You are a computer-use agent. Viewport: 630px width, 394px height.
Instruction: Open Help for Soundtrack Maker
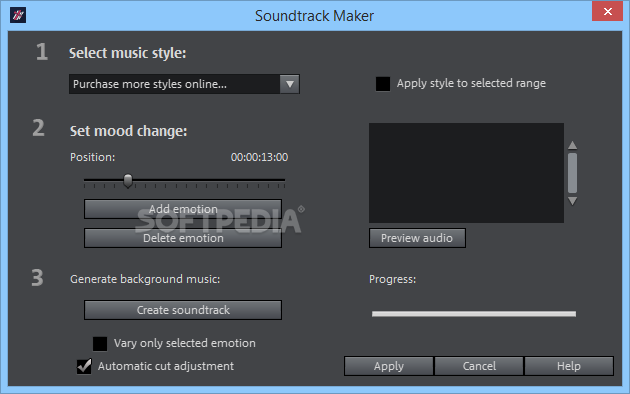tap(569, 366)
